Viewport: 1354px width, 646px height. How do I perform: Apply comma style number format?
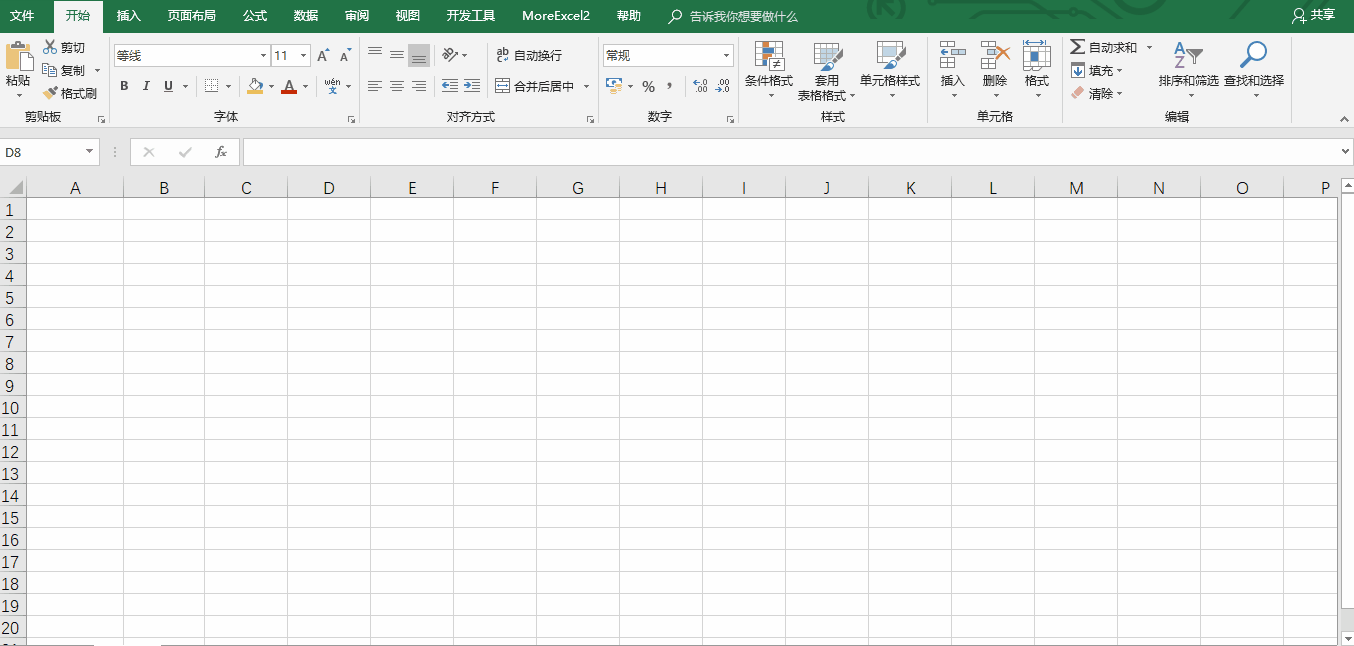[669, 86]
